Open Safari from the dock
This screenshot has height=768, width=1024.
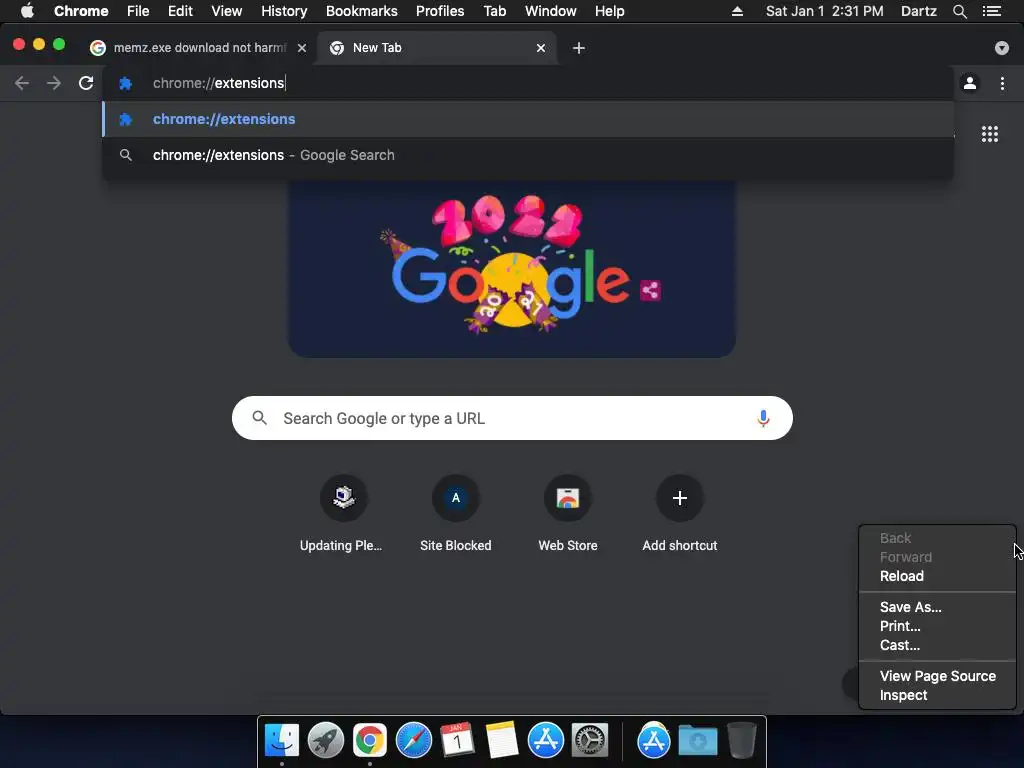[413, 741]
